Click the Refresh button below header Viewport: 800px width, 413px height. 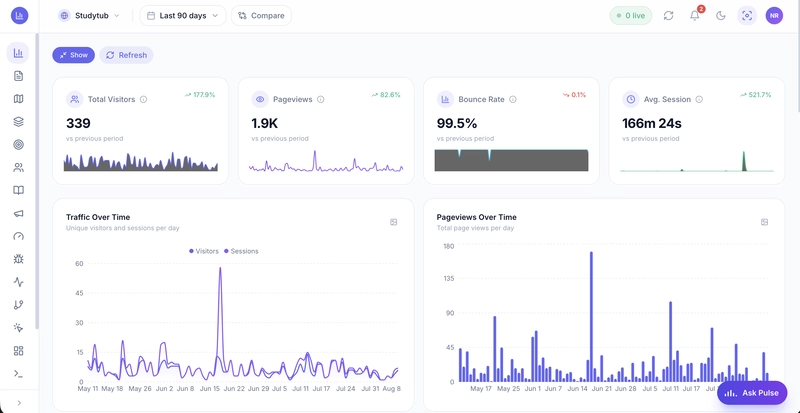(x=126, y=55)
